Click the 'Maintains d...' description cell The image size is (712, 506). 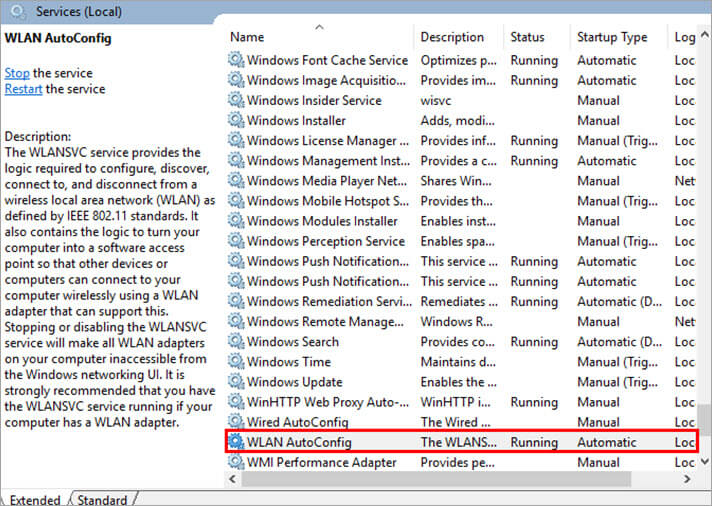click(x=458, y=362)
